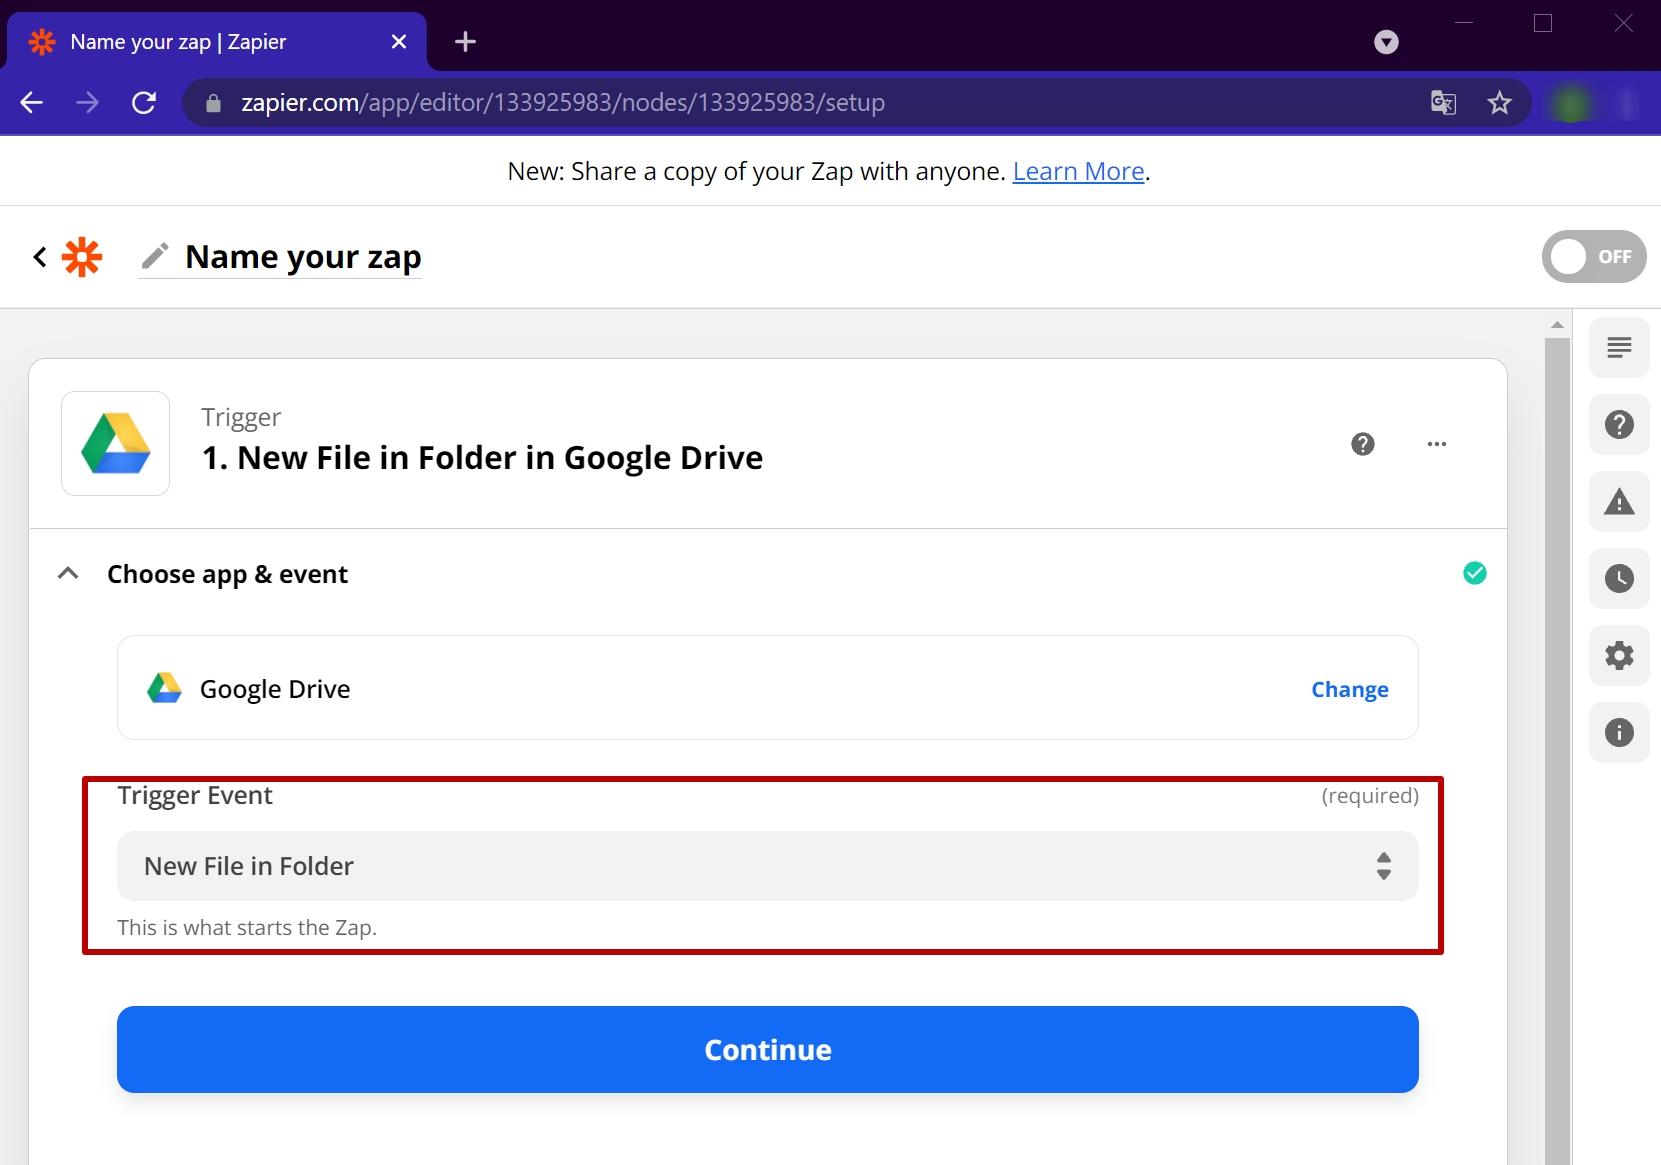1661x1165 pixels.
Task: Bookmark this page with star icon
Action: click(1499, 102)
